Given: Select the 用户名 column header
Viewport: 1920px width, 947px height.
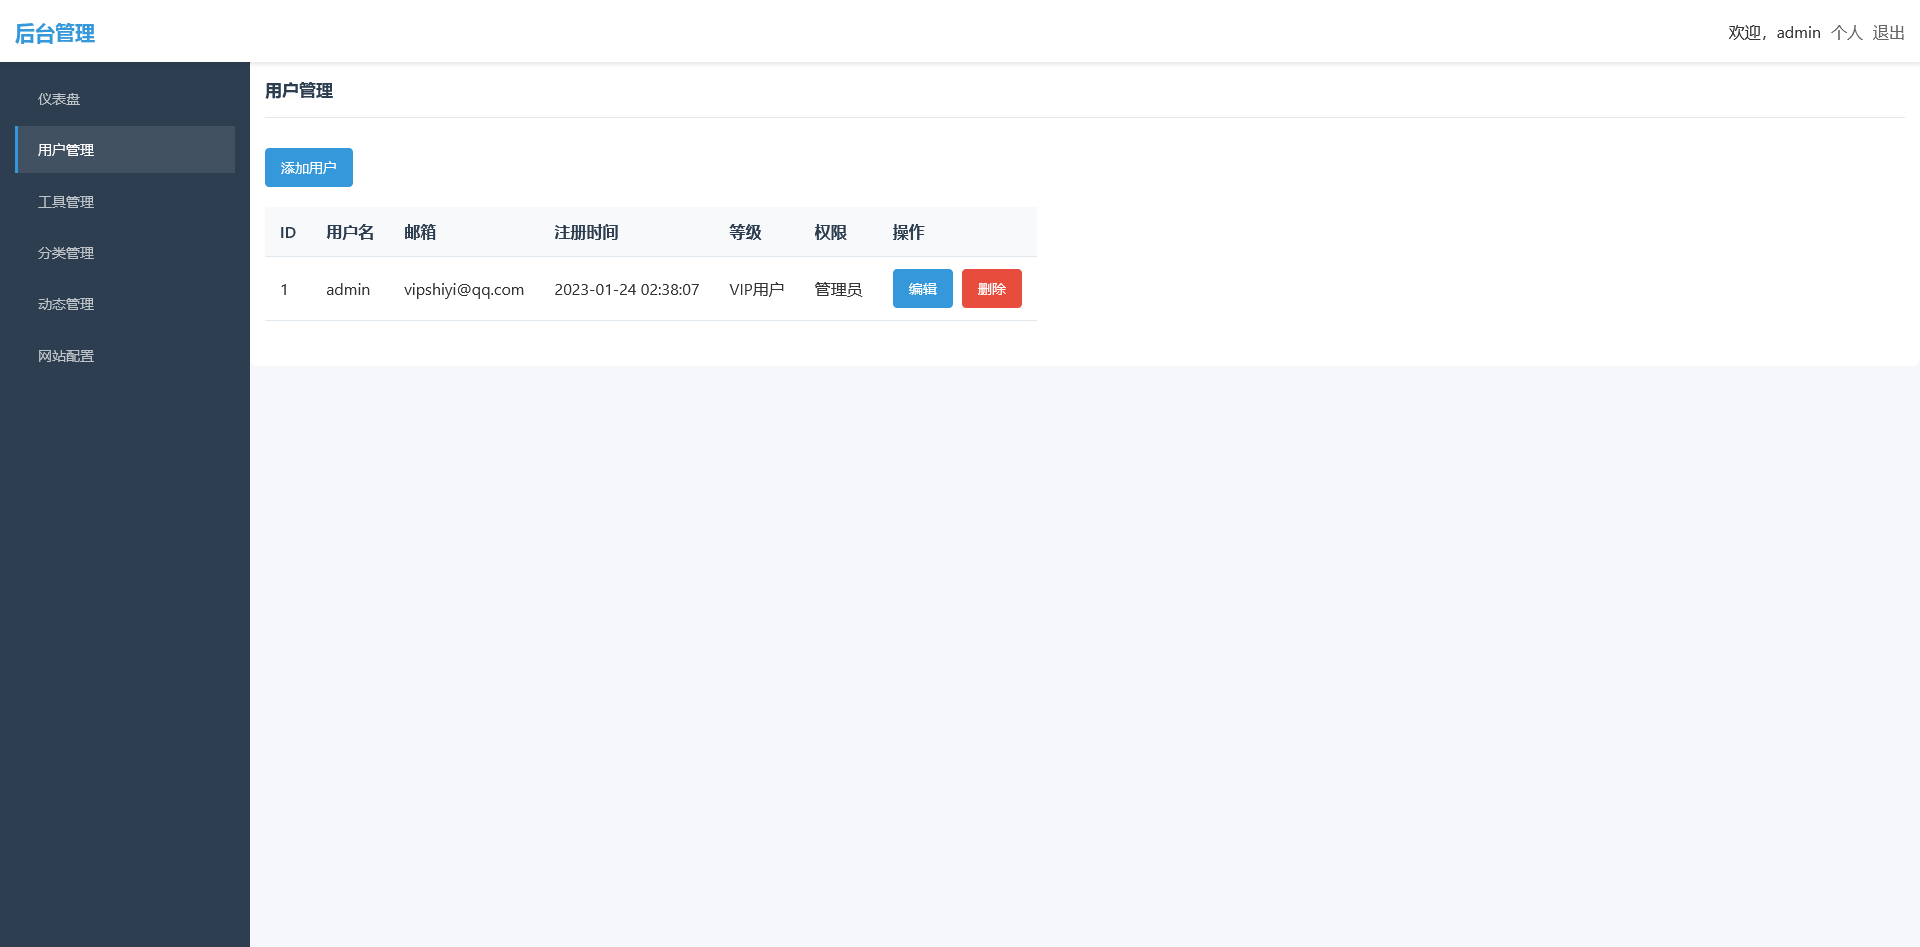Looking at the screenshot, I should coord(349,232).
